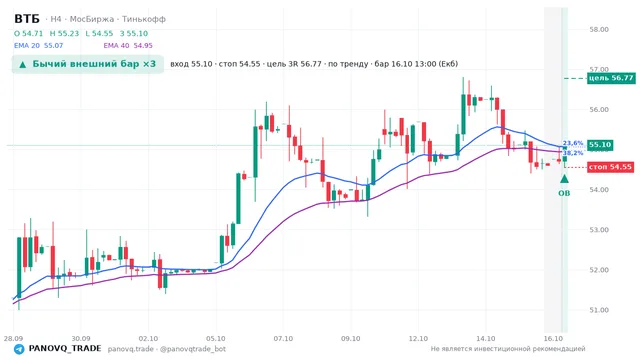Click the 54.00 price axis label
This screenshot has width=640, height=360.
coord(599,190)
